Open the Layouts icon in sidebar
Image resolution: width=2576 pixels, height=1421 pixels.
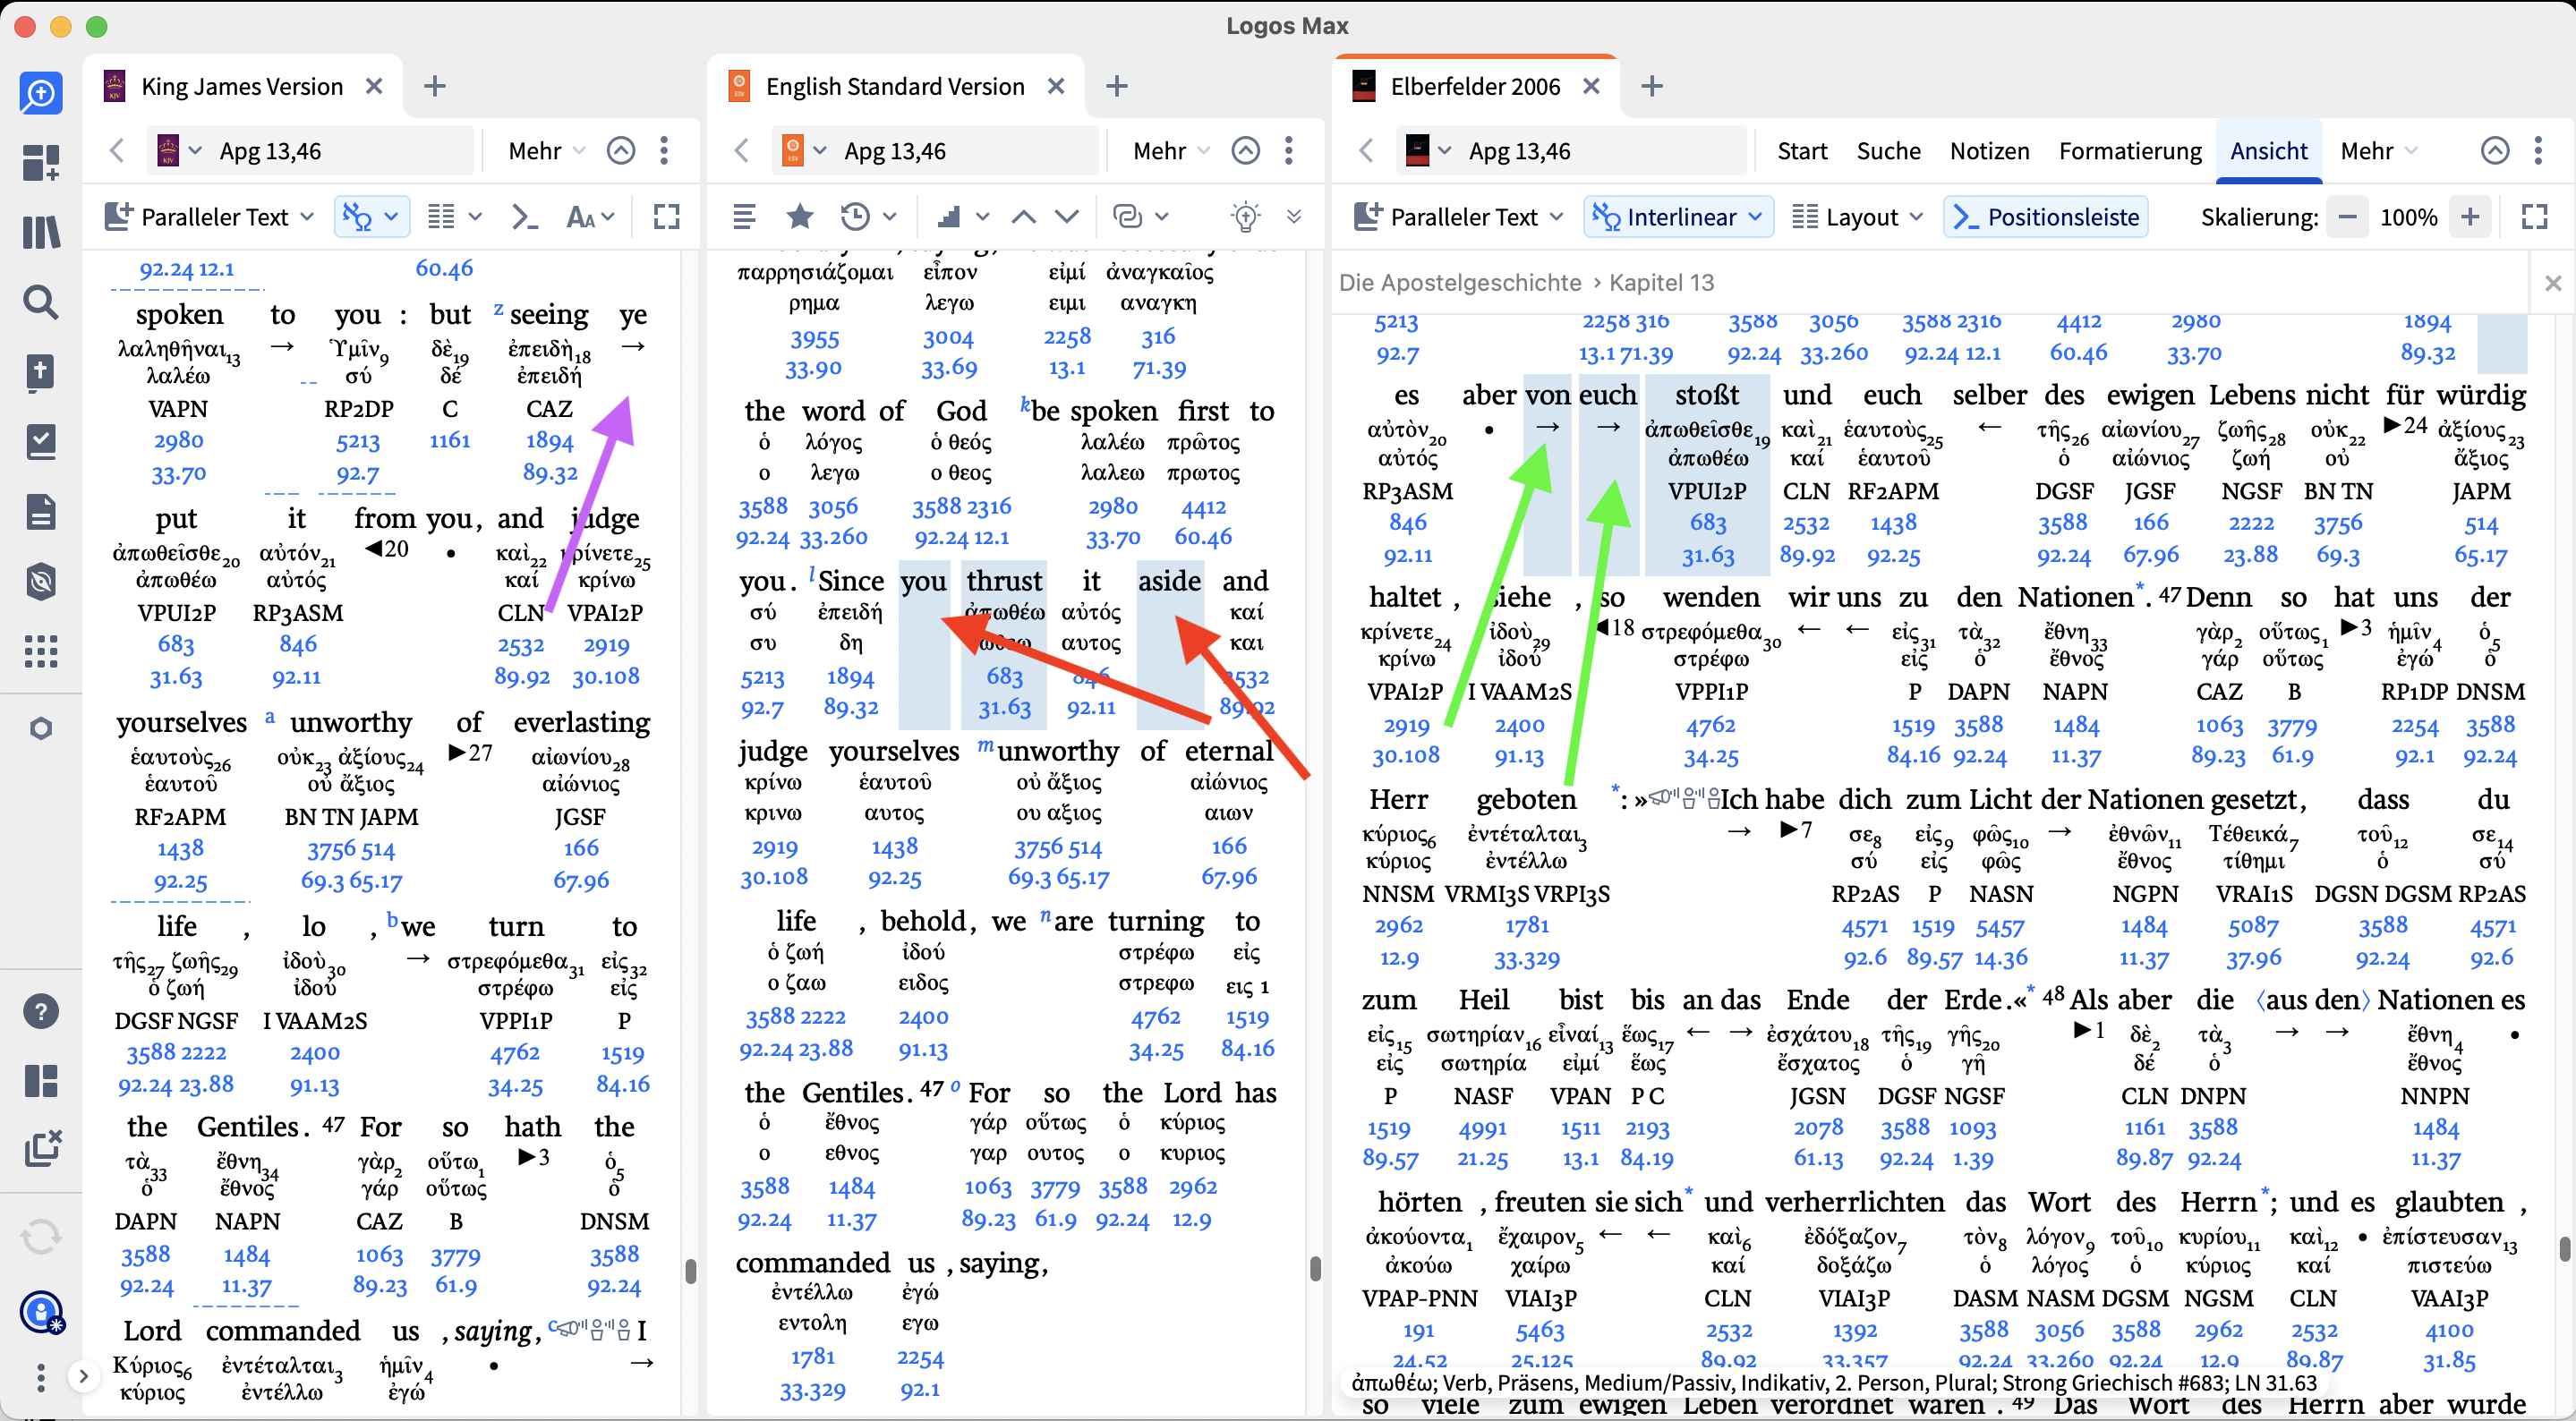point(41,1081)
